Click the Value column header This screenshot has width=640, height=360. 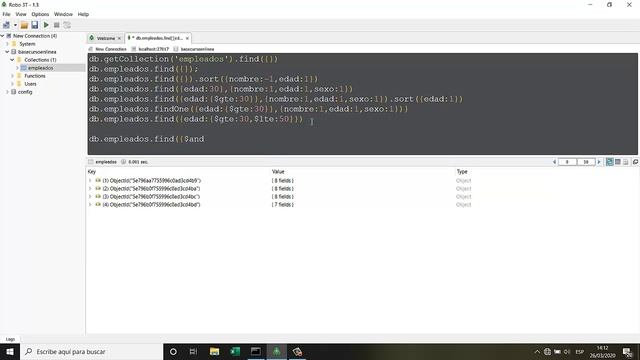click(x=278, y=172)
